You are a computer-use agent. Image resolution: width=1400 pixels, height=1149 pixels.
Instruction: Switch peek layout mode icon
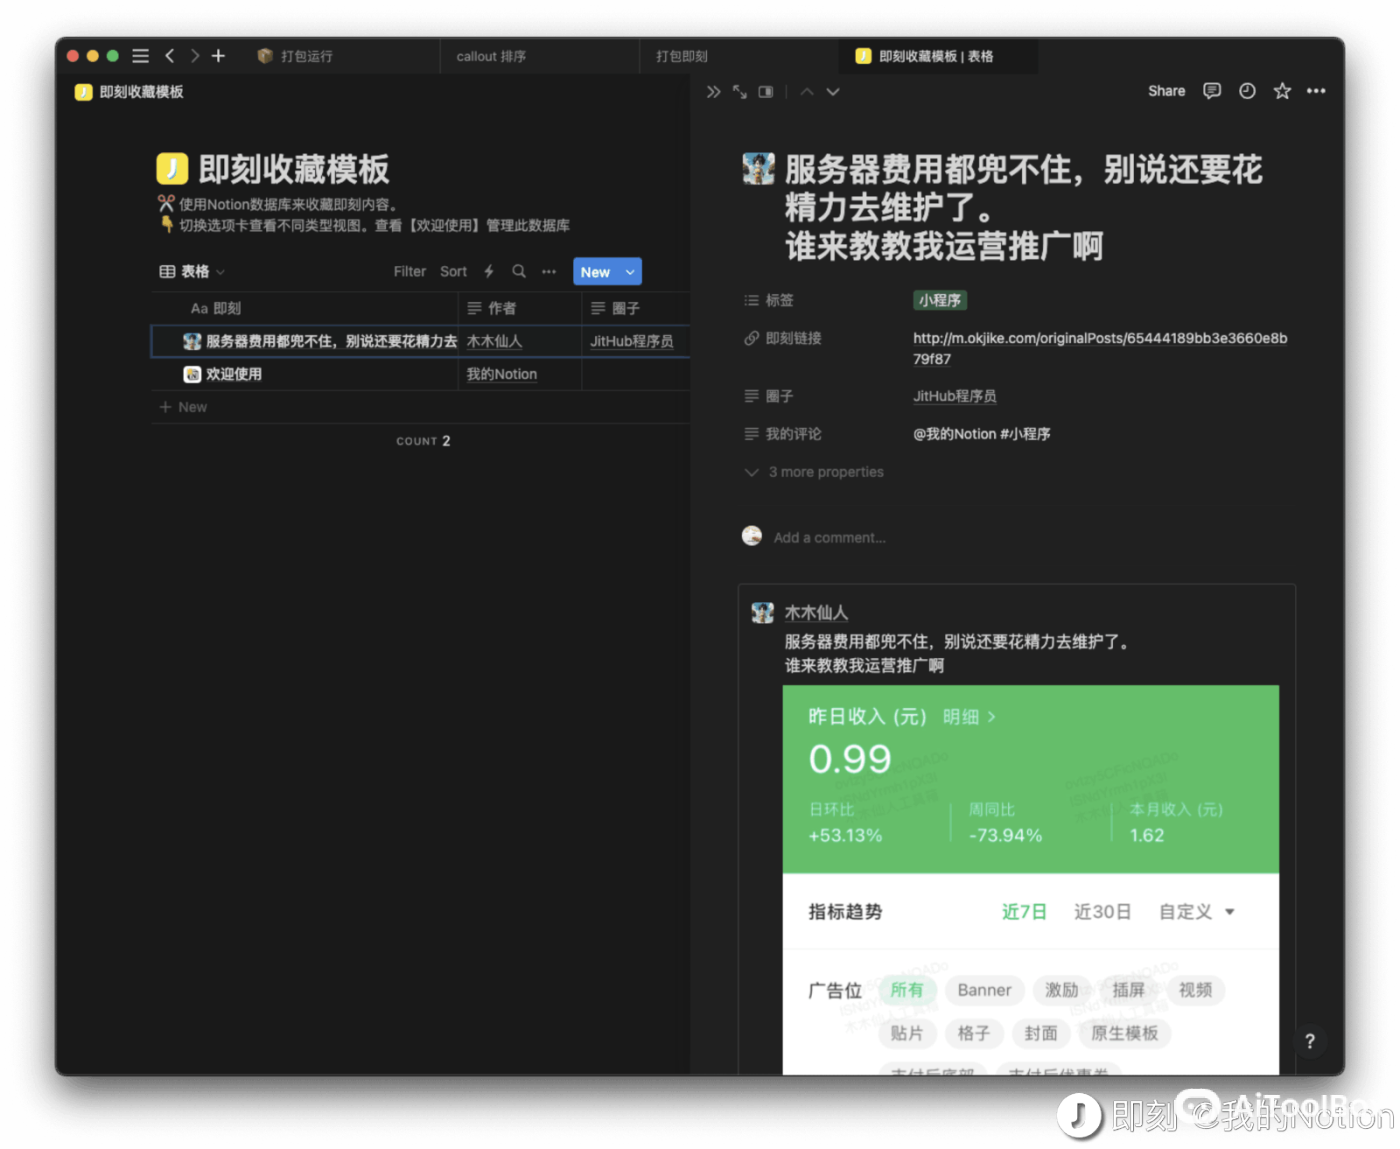click(766, 92)
